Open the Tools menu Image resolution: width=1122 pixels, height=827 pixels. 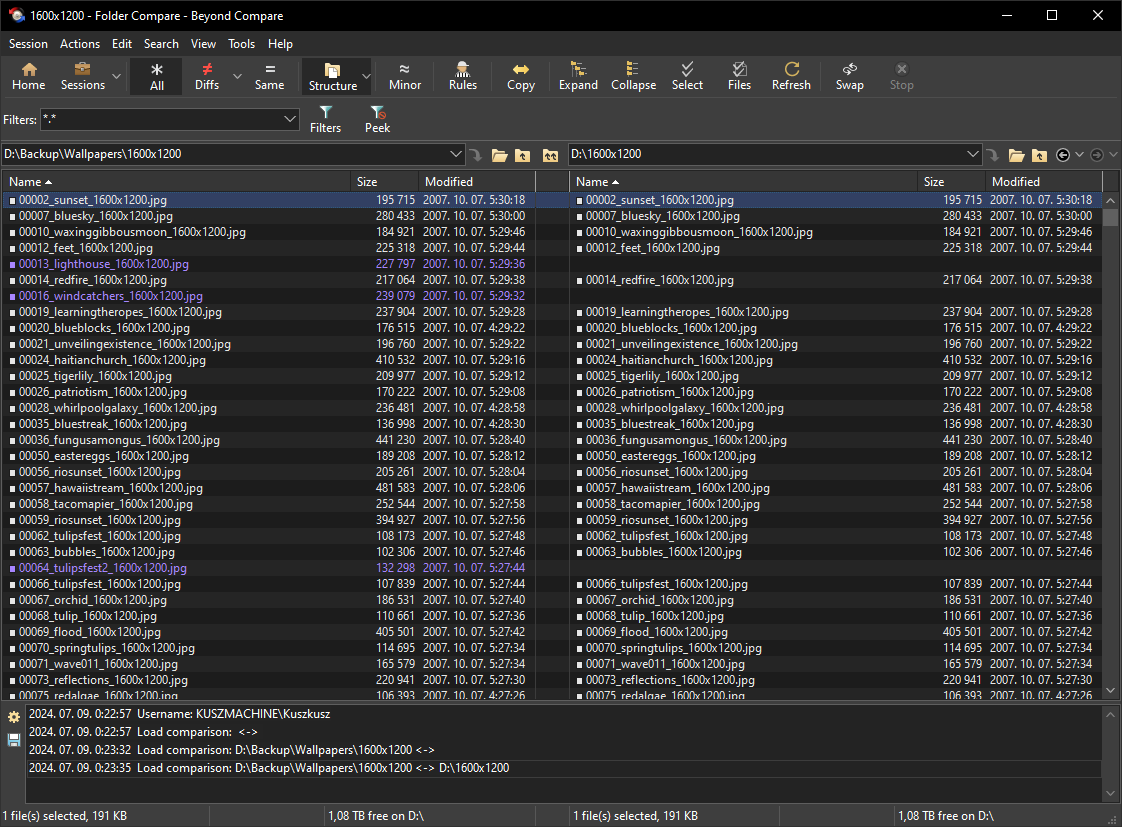241,44
